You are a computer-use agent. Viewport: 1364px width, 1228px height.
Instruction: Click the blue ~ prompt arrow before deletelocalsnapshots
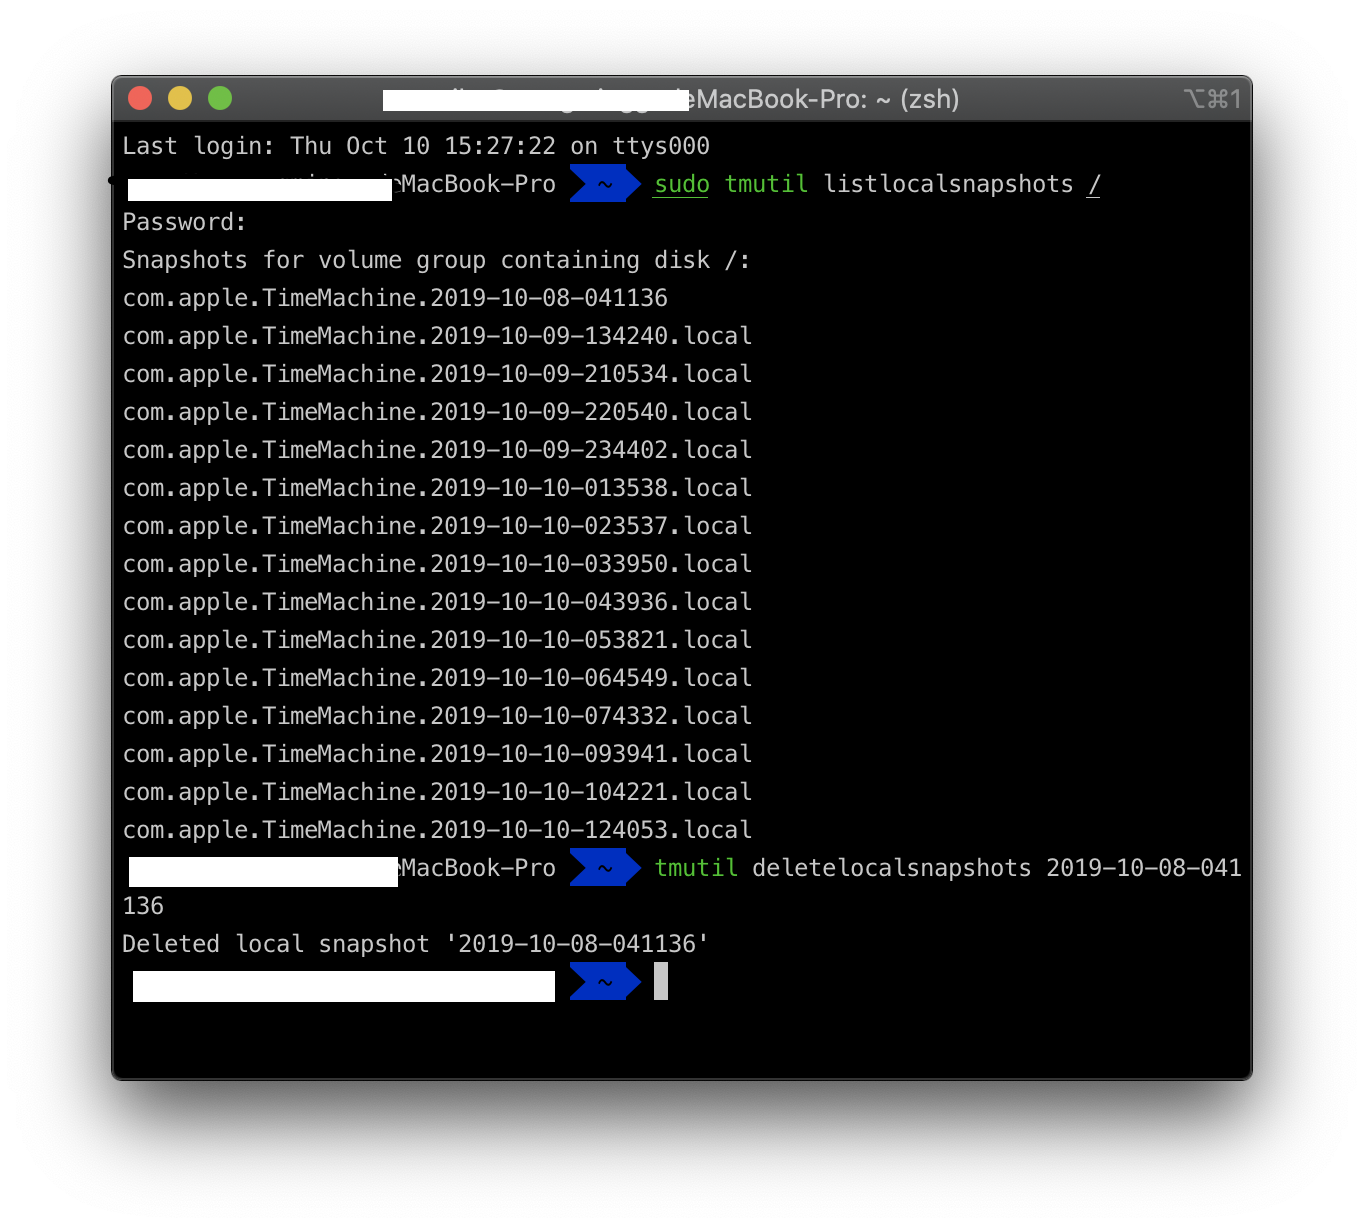pos(605,868)
